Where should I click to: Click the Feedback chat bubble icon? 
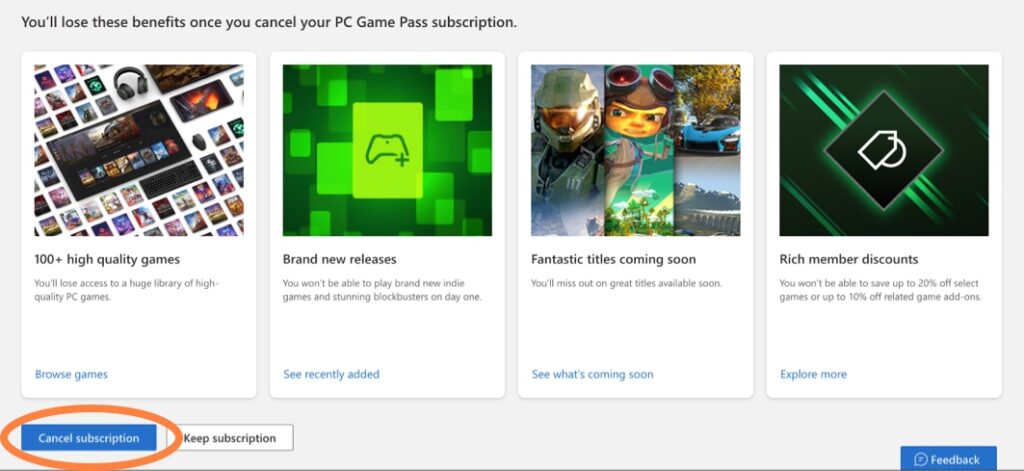click(920, 459)
